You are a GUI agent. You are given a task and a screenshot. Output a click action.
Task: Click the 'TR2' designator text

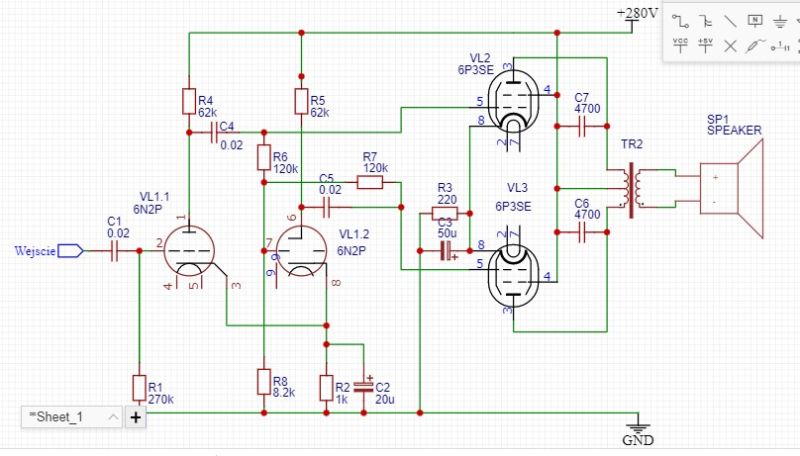(x=632, y=144)
